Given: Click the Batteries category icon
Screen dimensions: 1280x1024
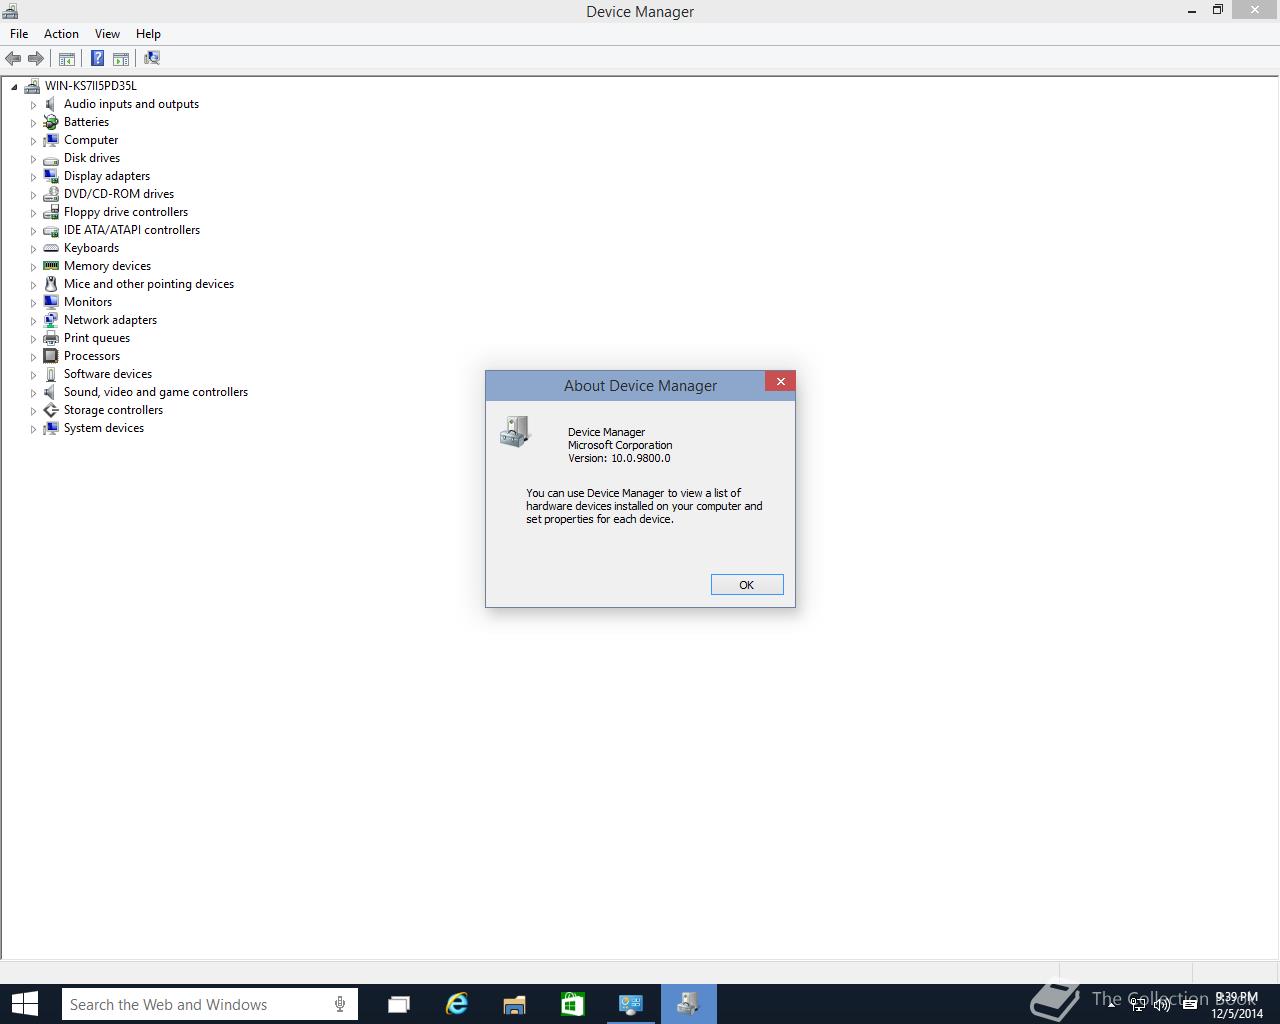Looking at the screenshot, I should point(51,122).
